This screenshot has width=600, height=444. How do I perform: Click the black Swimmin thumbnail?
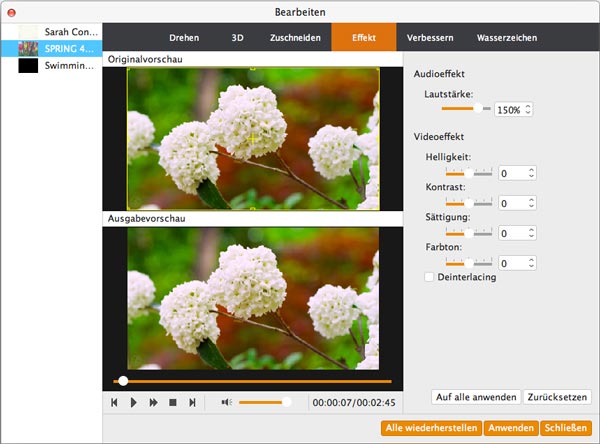[28, 65]
